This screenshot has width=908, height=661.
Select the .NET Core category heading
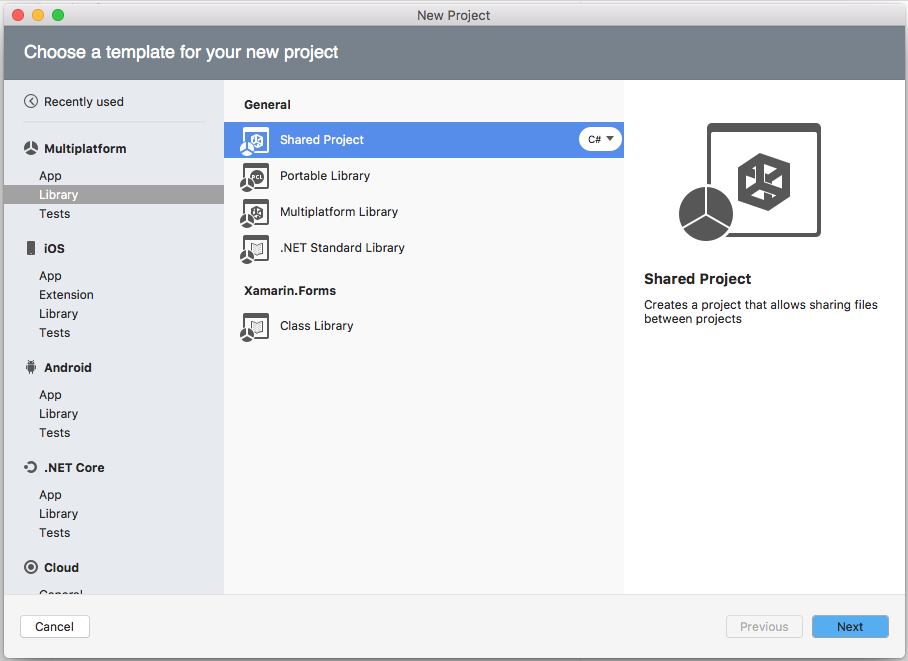pyautogui.click(x=74, y=468)
